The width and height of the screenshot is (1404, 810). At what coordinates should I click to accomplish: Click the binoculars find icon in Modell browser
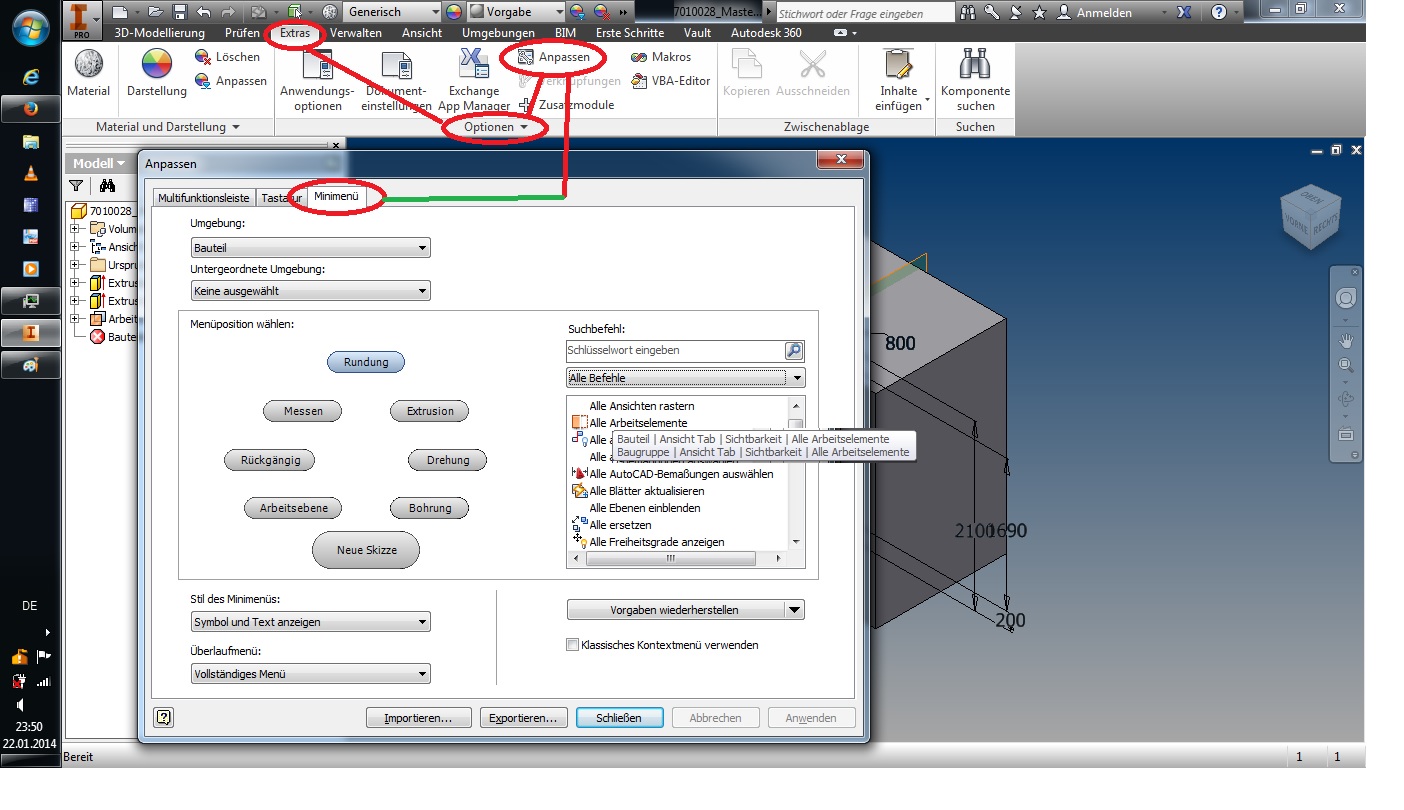click(107, 185)
